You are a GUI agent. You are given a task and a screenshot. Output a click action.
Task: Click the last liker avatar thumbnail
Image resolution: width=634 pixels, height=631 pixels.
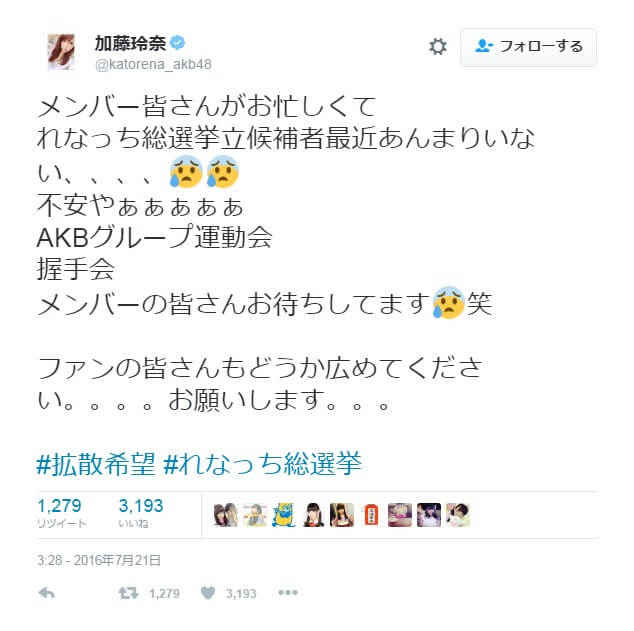(458, 515)
